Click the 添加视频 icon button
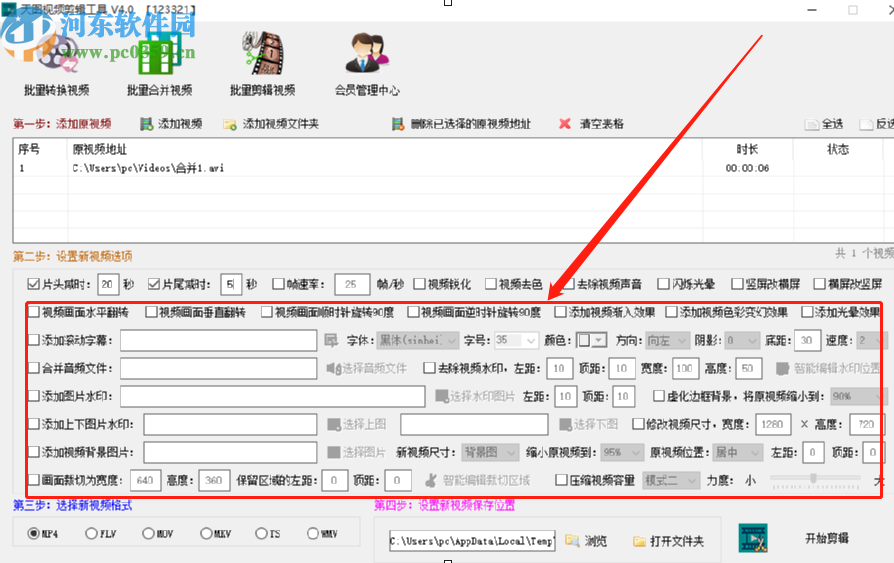Image resolution: width=894 pixels, height=563 pixels. pos(147,124)
